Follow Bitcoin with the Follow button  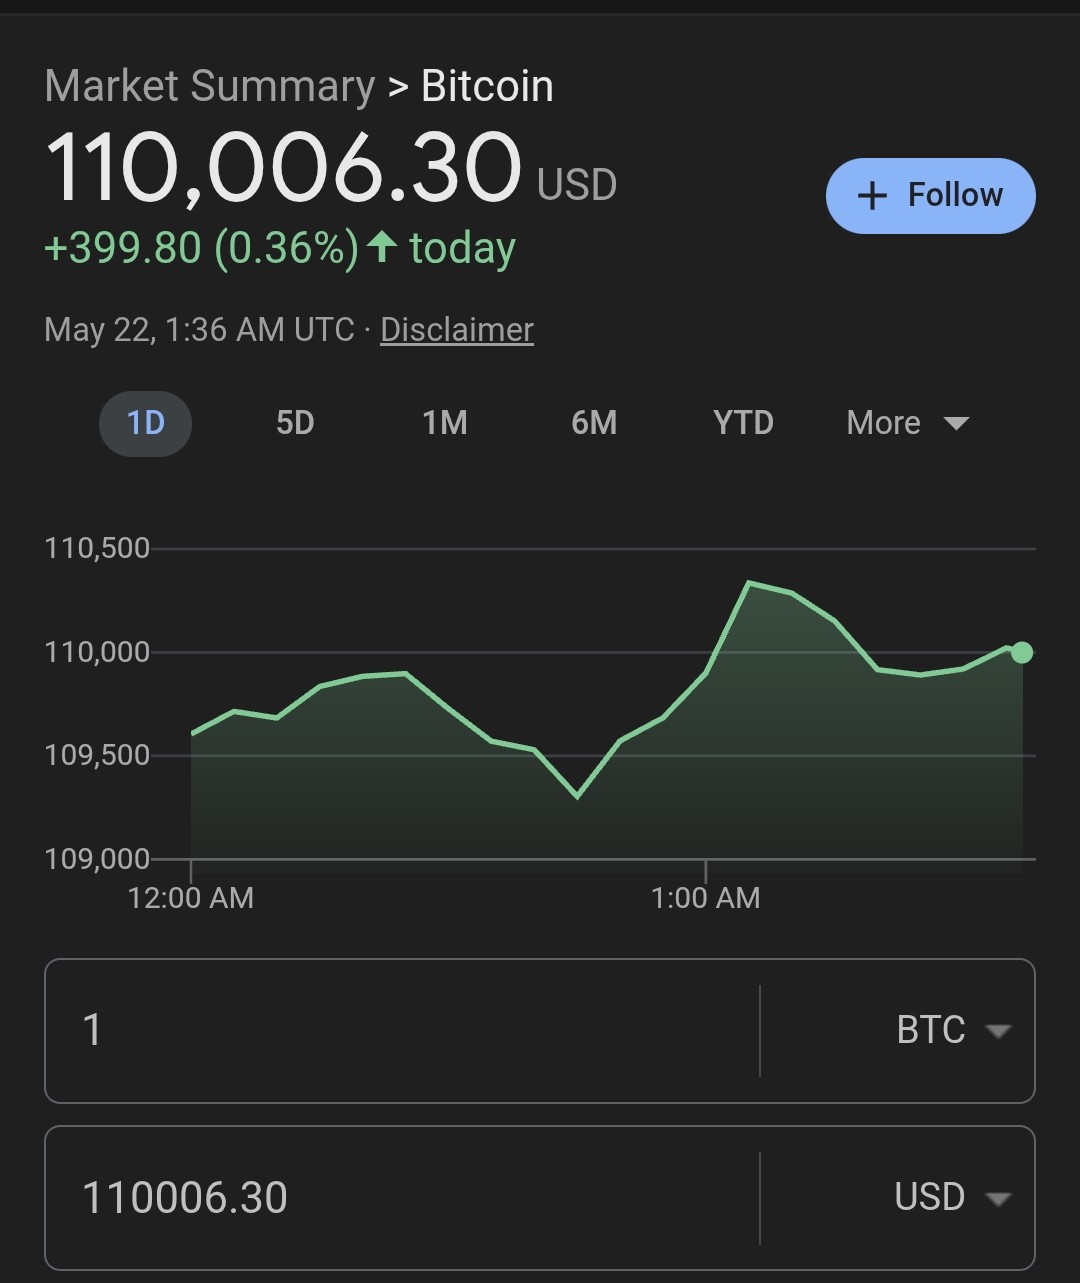tap(930, 195)
